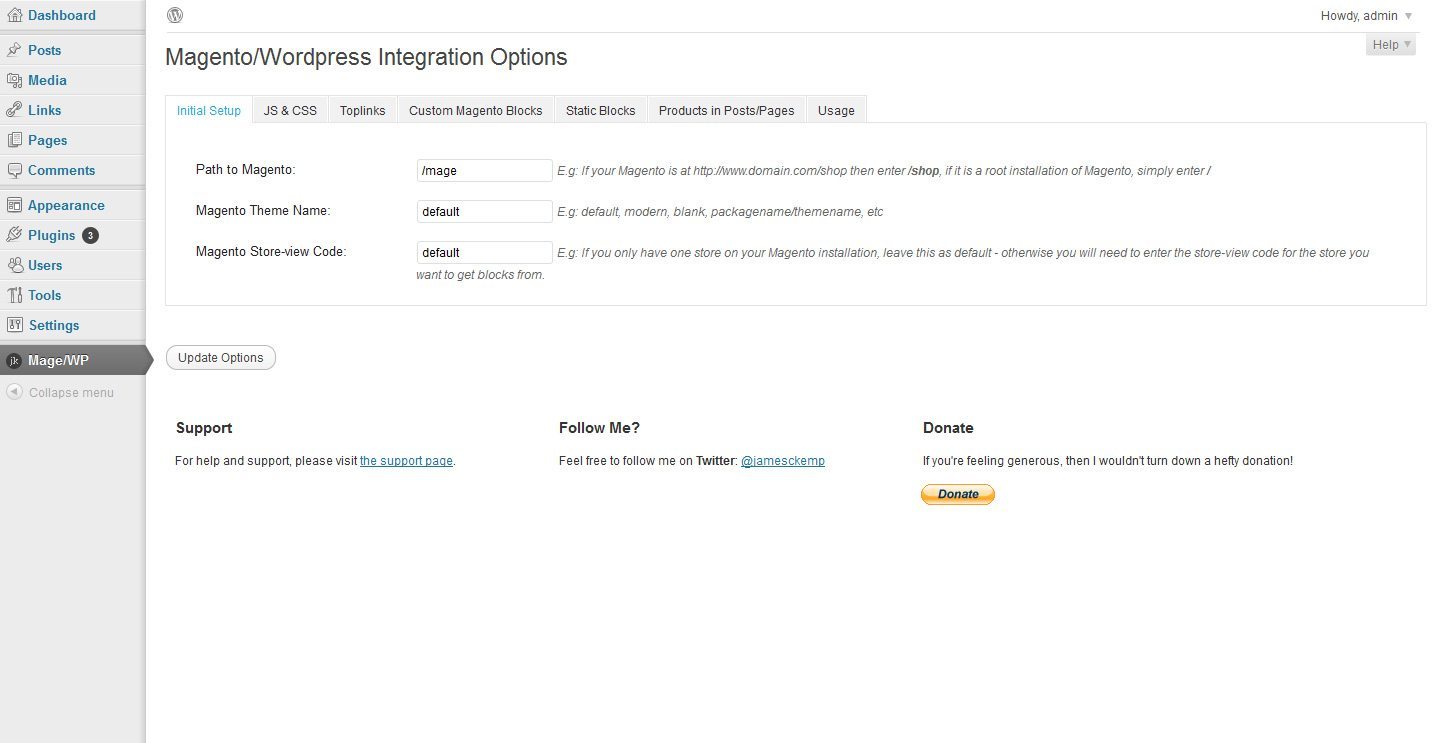Image resolution: width=1440 pixels, height=743 pixels.
Task: Click the Plugins plug icon
Action: [x=14, y=235]
